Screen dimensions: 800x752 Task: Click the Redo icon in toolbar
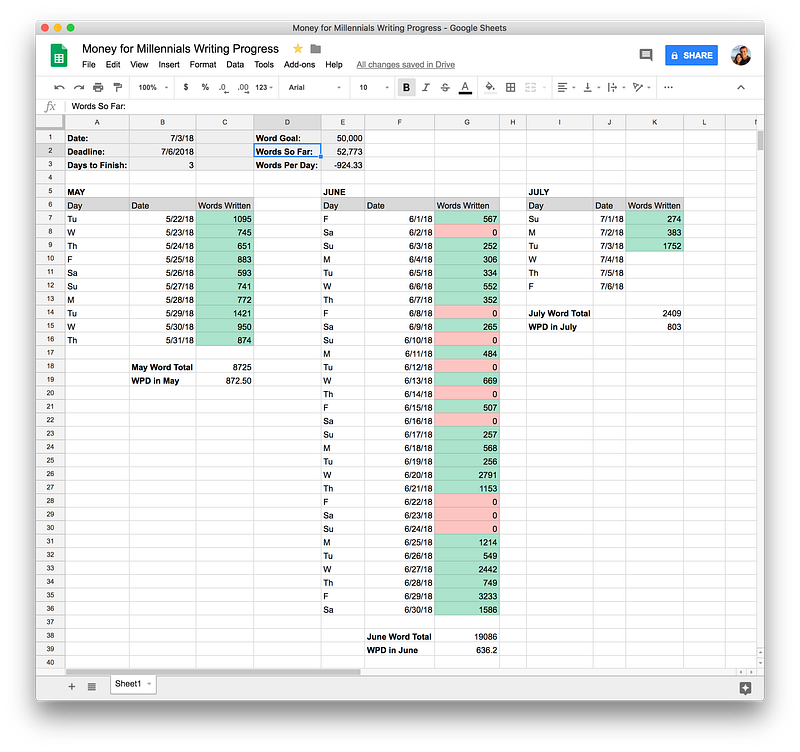coord(79,87)
